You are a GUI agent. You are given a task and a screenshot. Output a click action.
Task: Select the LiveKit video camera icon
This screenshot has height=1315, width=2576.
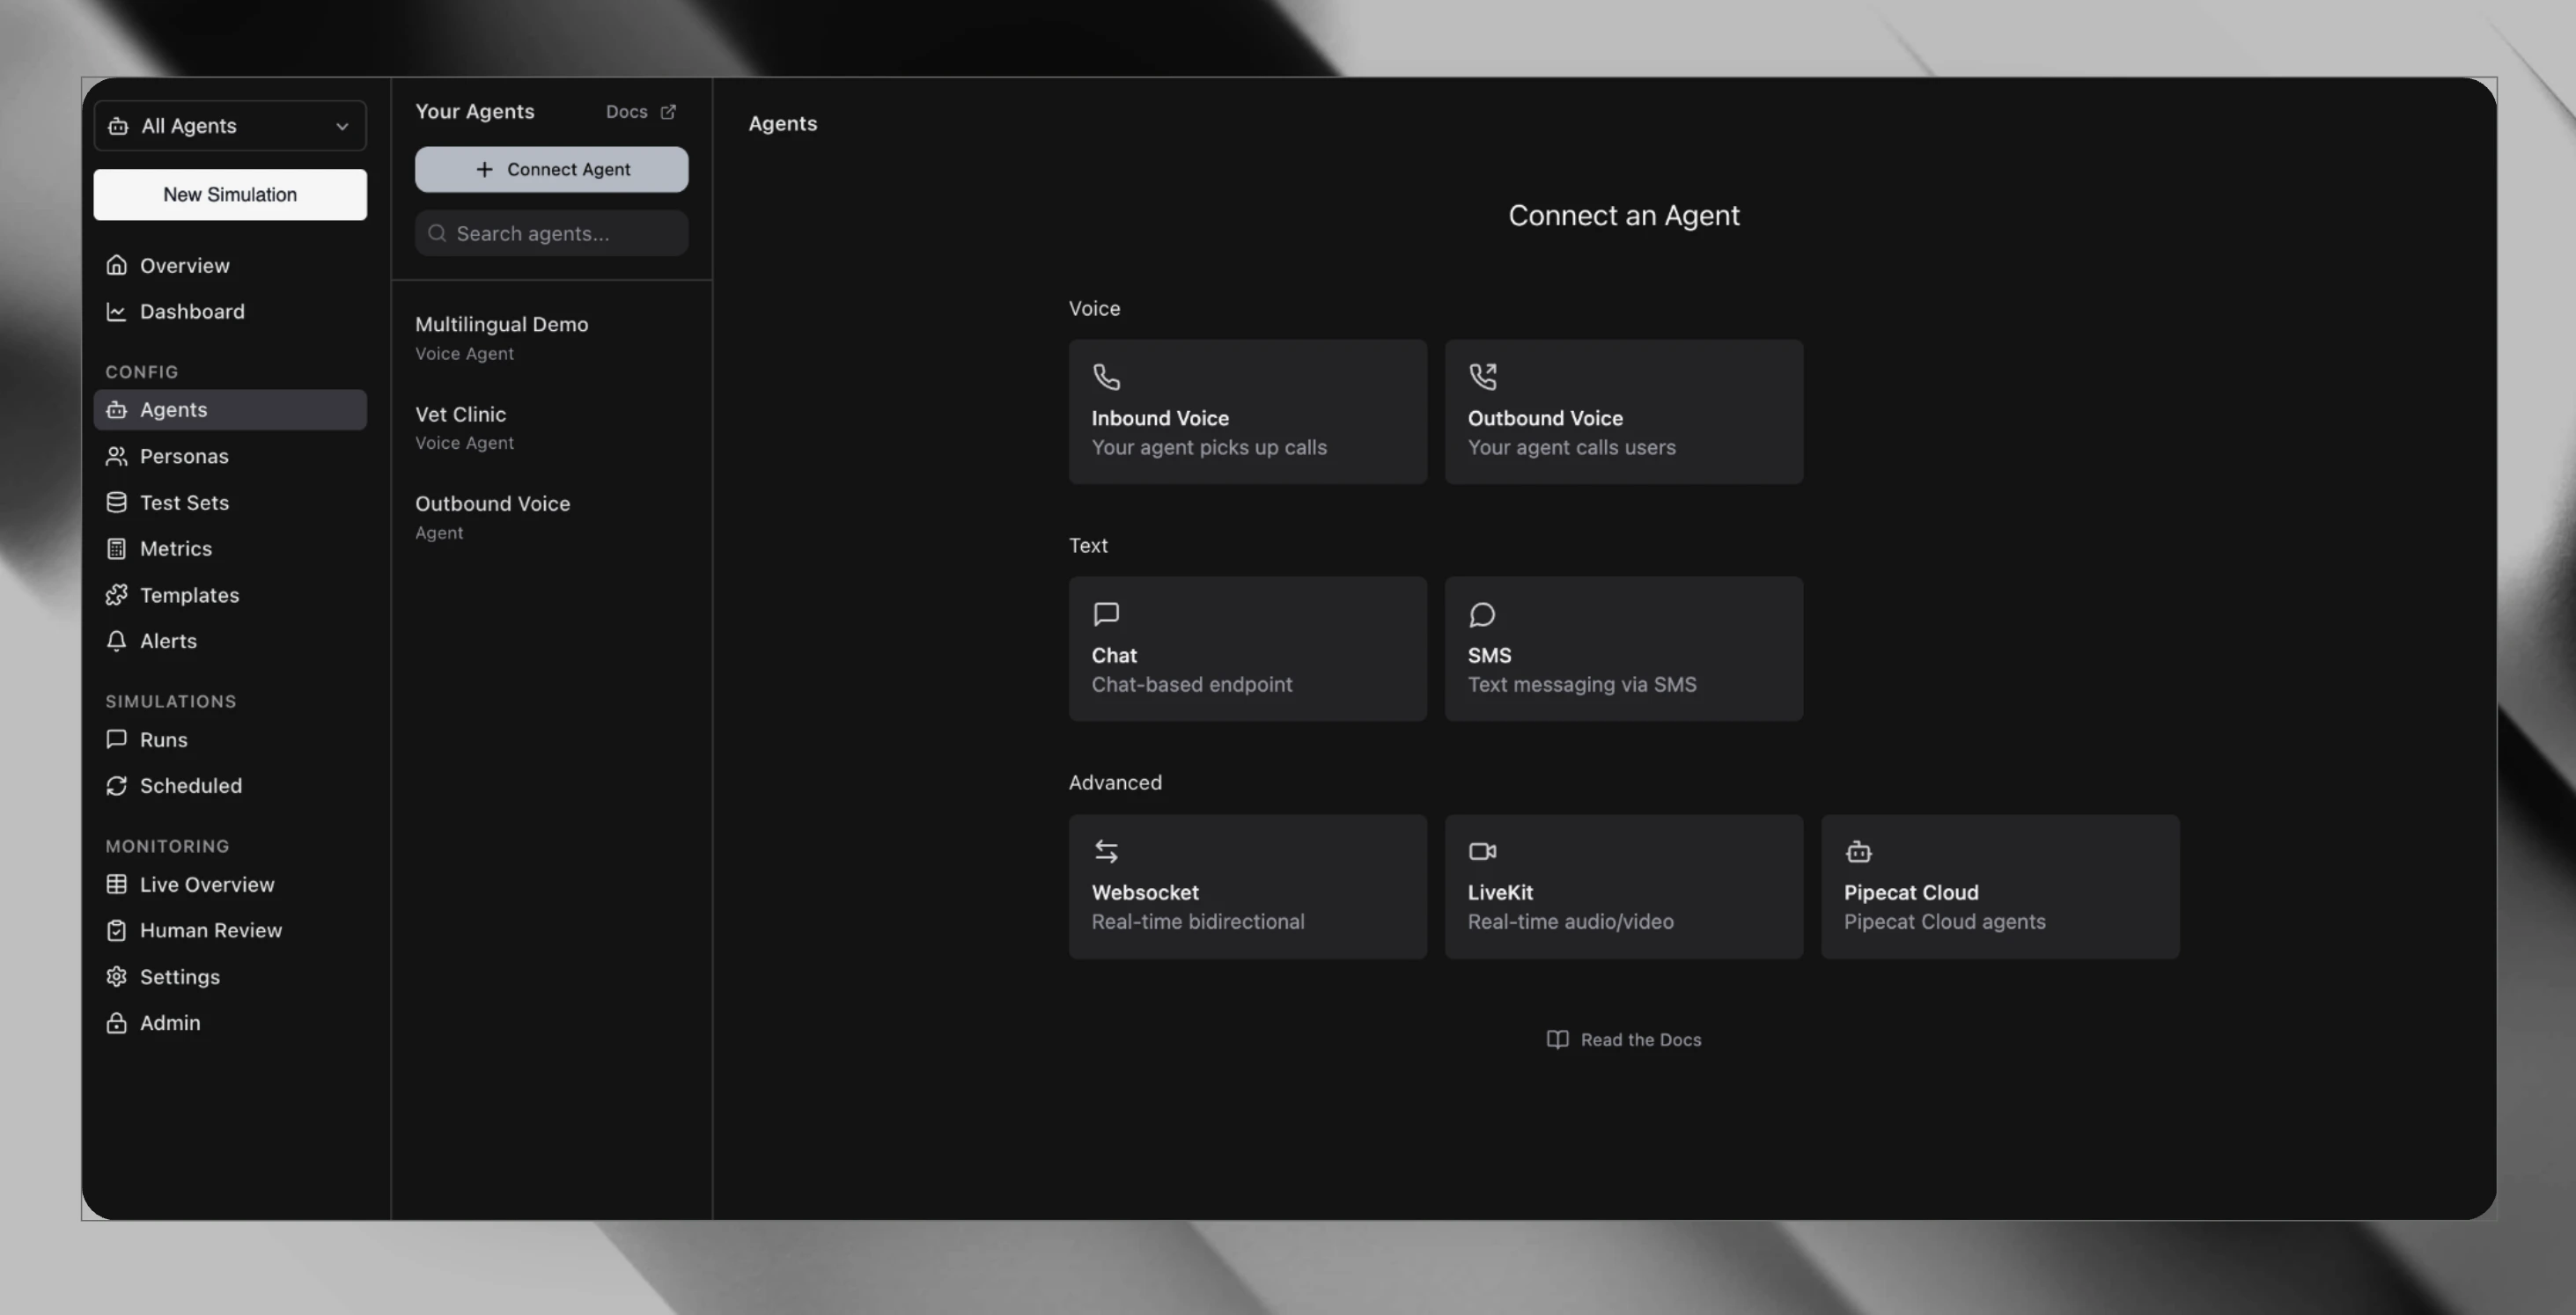1483,851
